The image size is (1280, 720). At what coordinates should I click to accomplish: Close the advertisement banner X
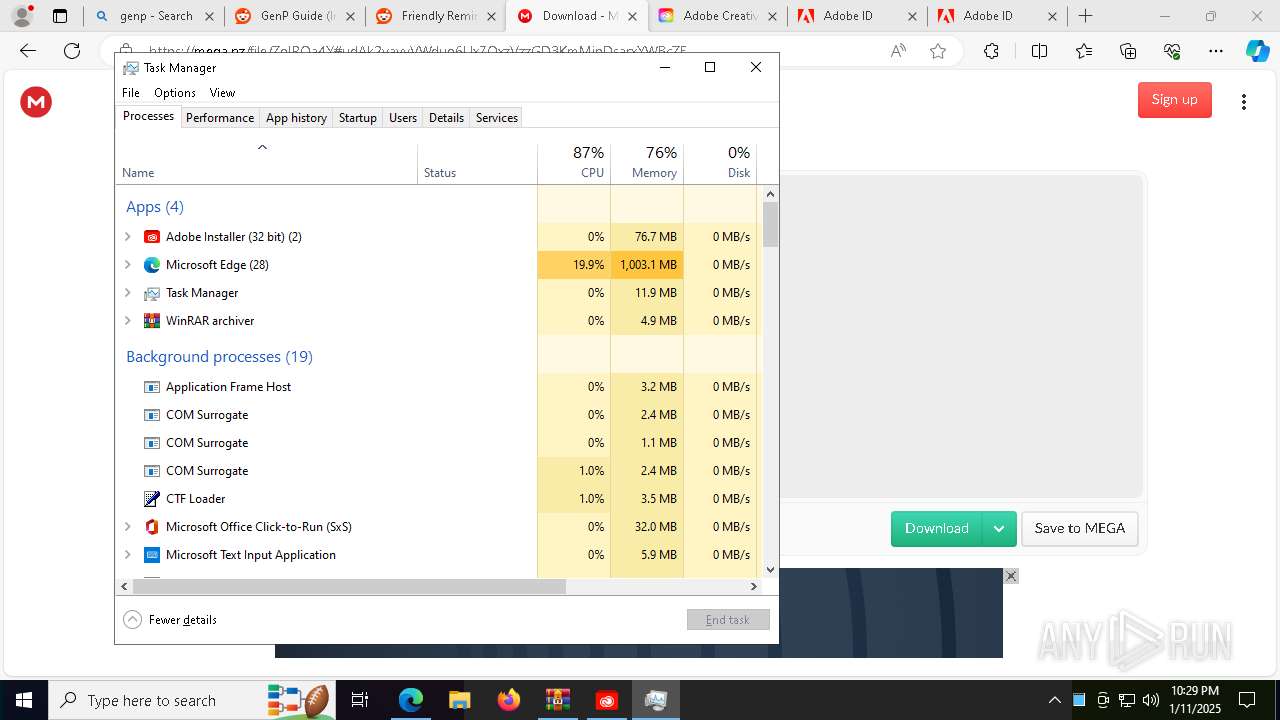tap(1011, 576)
